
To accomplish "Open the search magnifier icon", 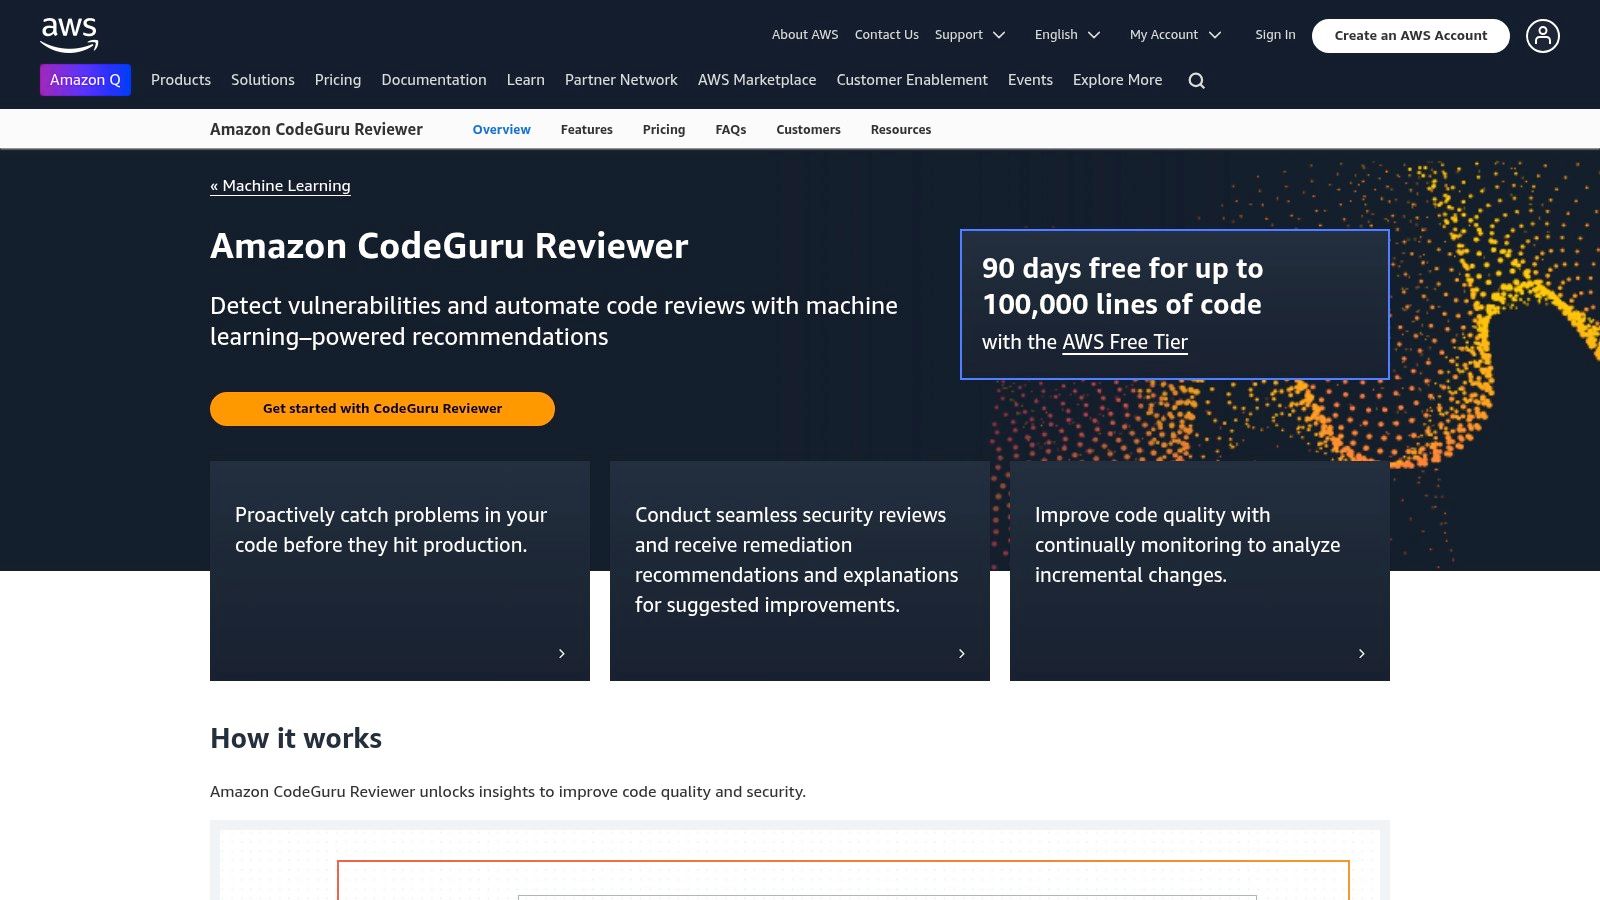I will (1197, 81).
